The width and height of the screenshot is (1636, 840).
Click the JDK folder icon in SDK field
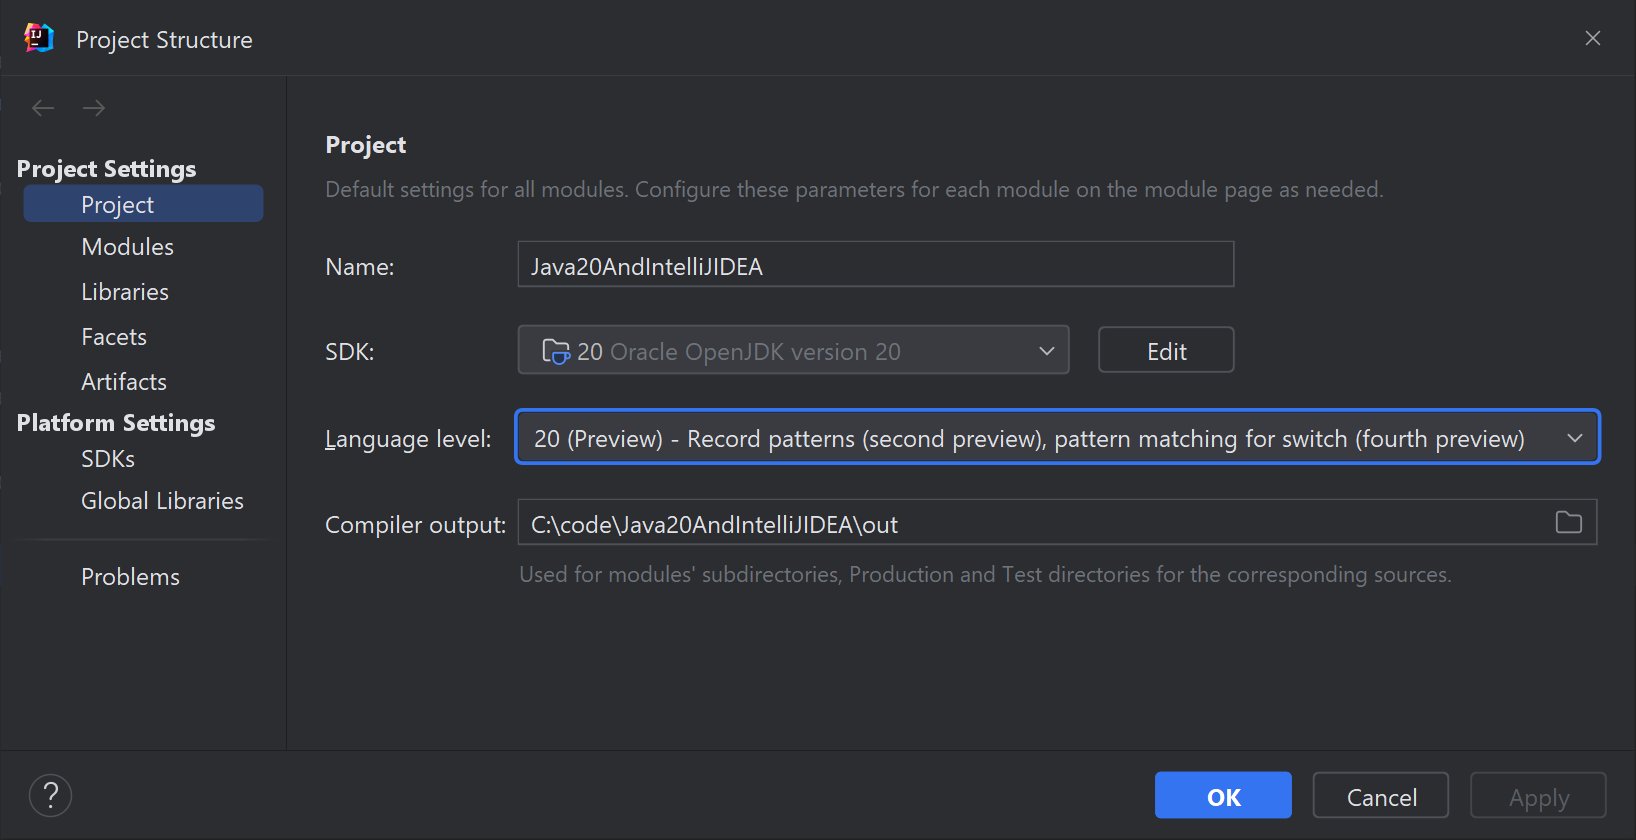556,352
